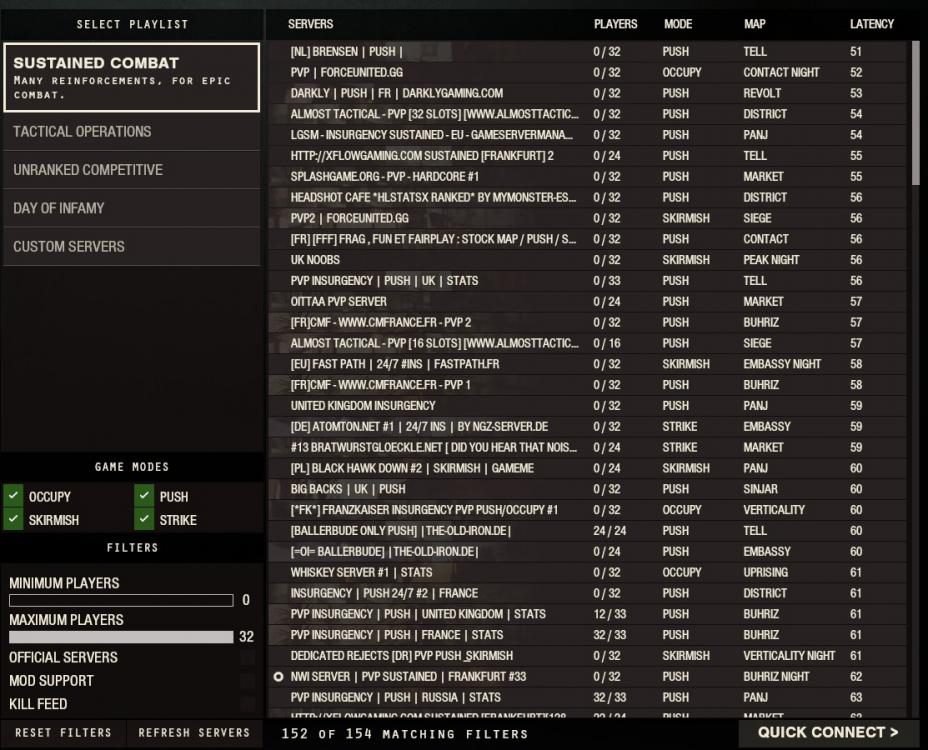Select [=OI= BALLERBUDE] | THE-OLD-IRON.DE server
This screenshot has height=750, width=928.
pyautogui.click(x=588, y=552)
